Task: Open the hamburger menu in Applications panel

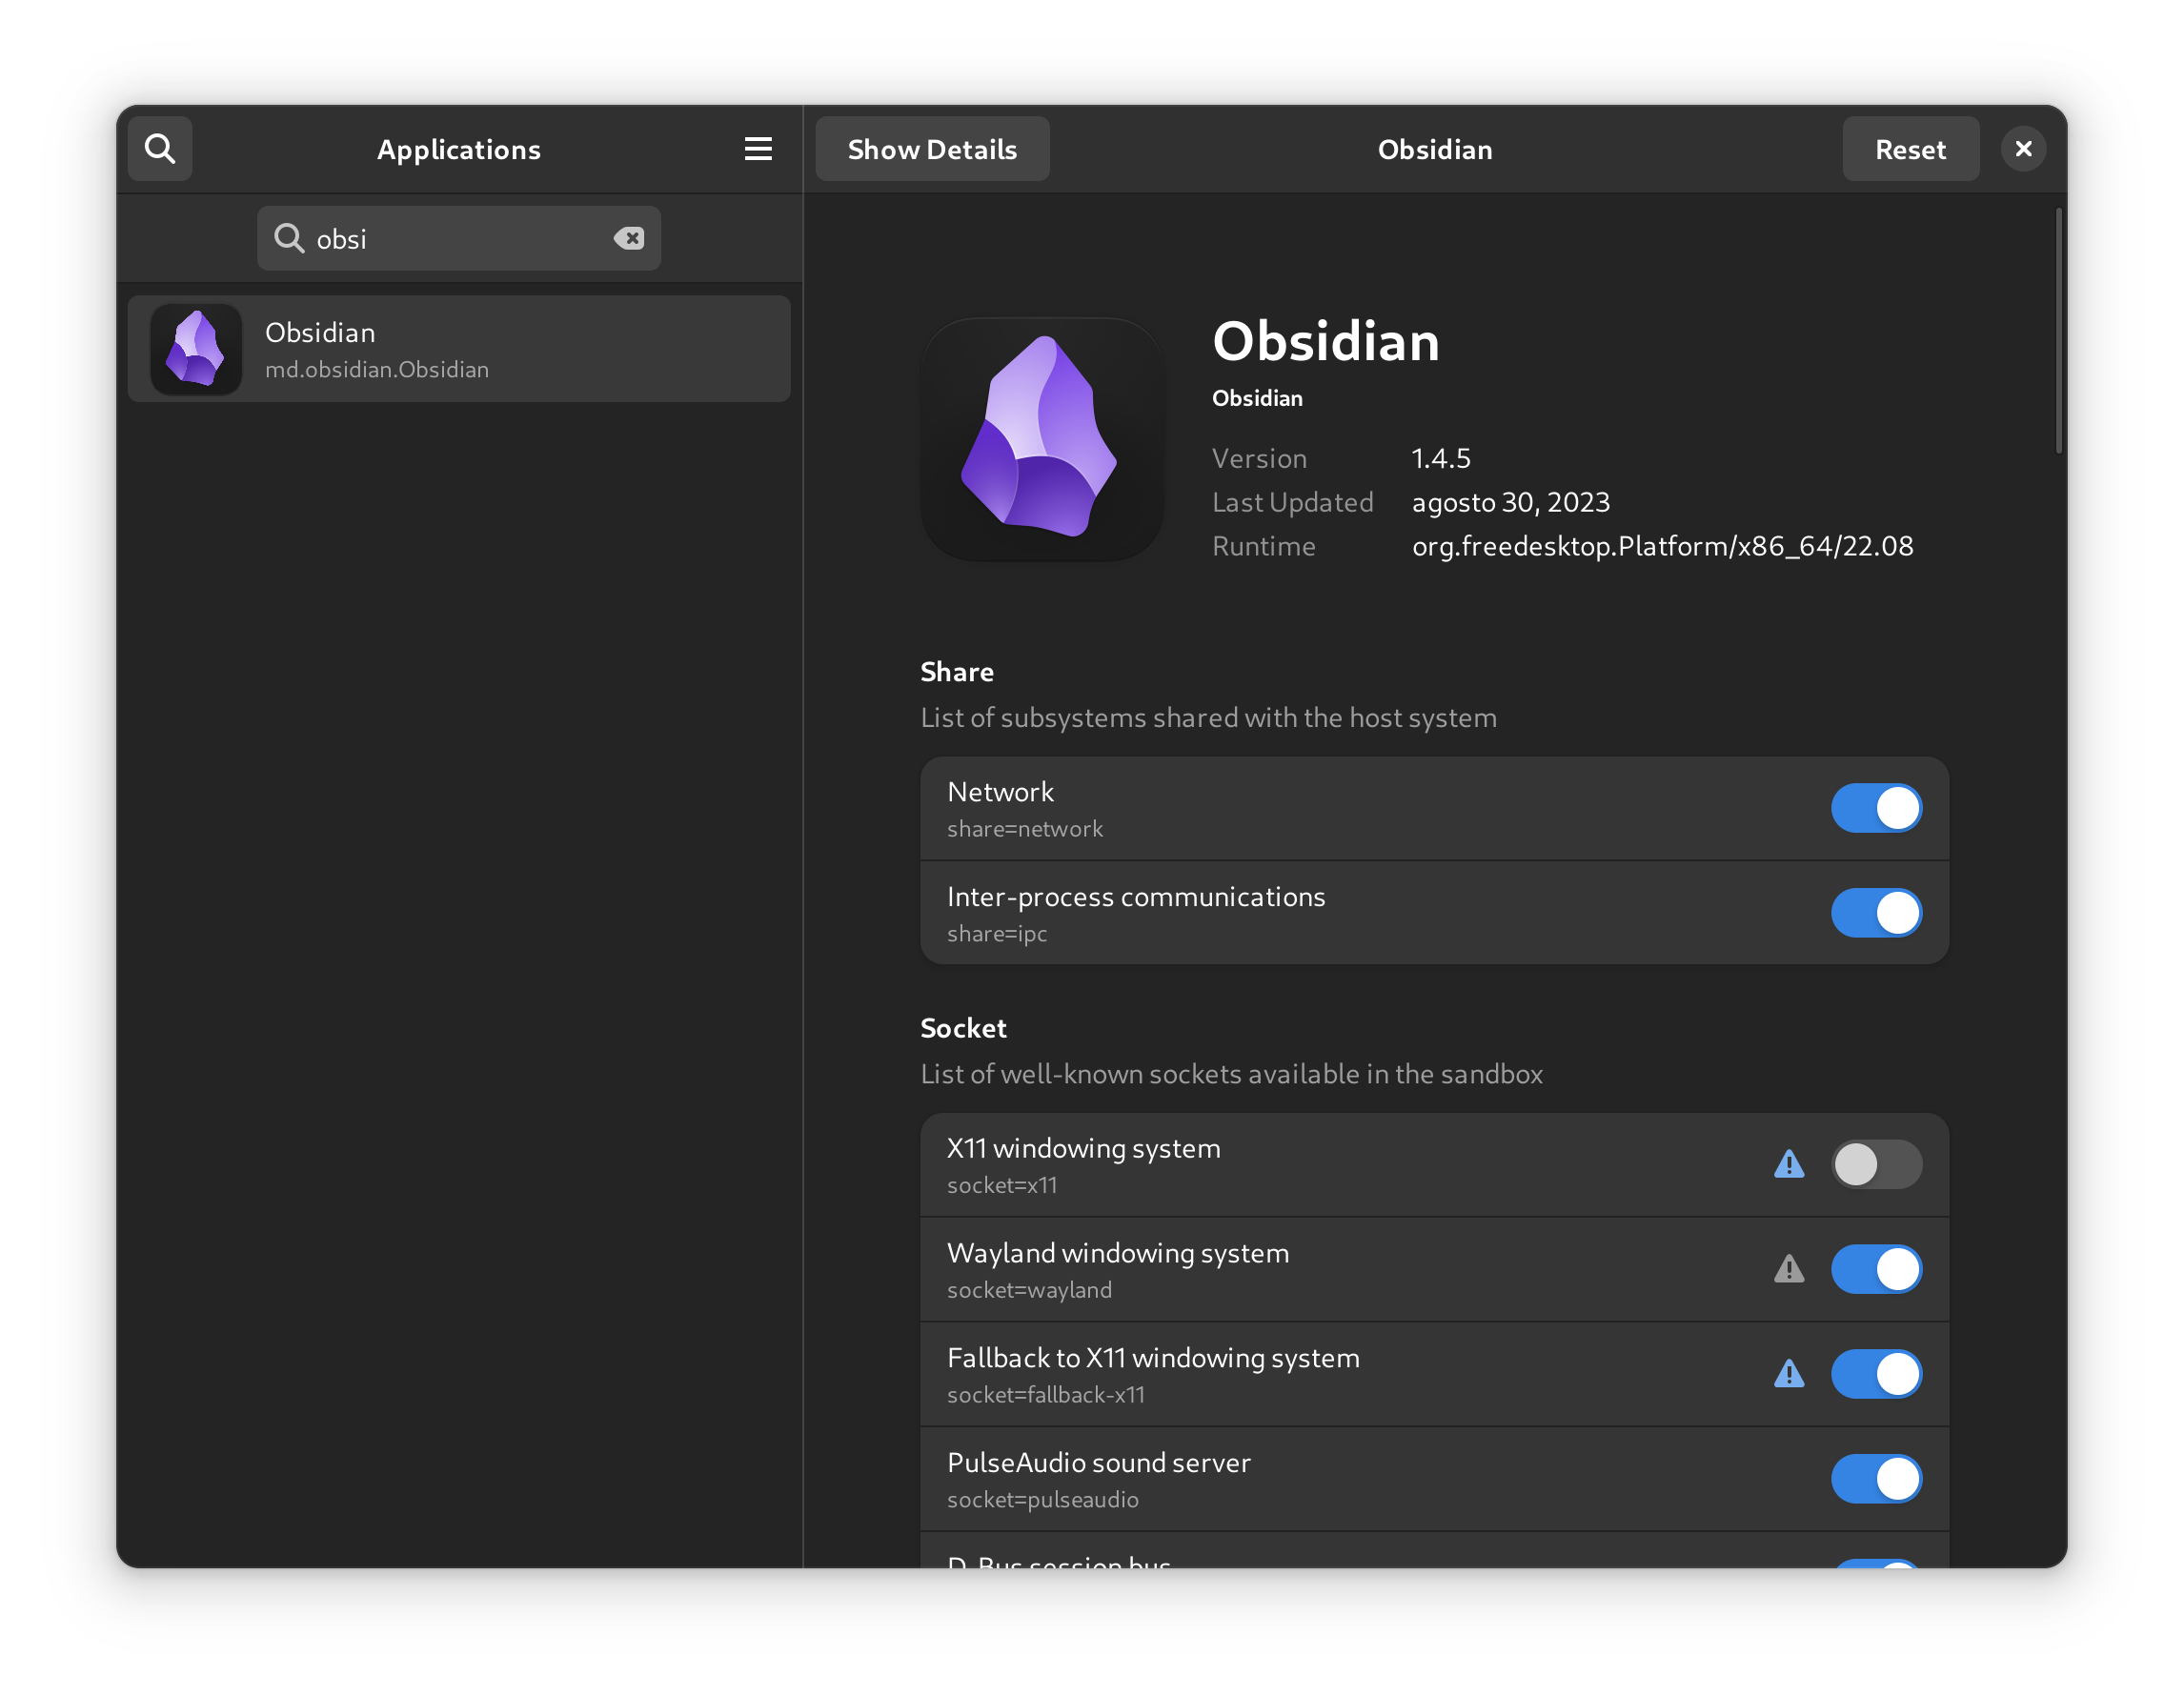Action: tap(758, 148)
